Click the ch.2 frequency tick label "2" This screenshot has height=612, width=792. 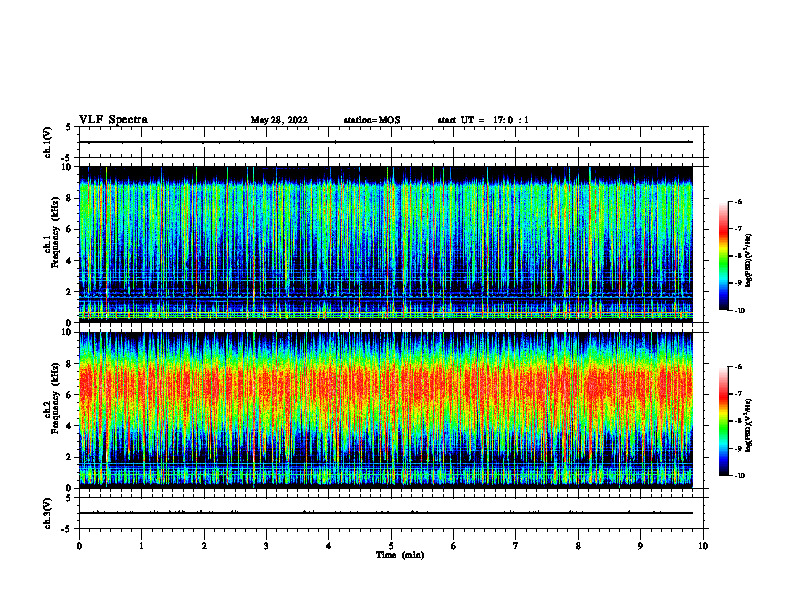tap(70, 457)
